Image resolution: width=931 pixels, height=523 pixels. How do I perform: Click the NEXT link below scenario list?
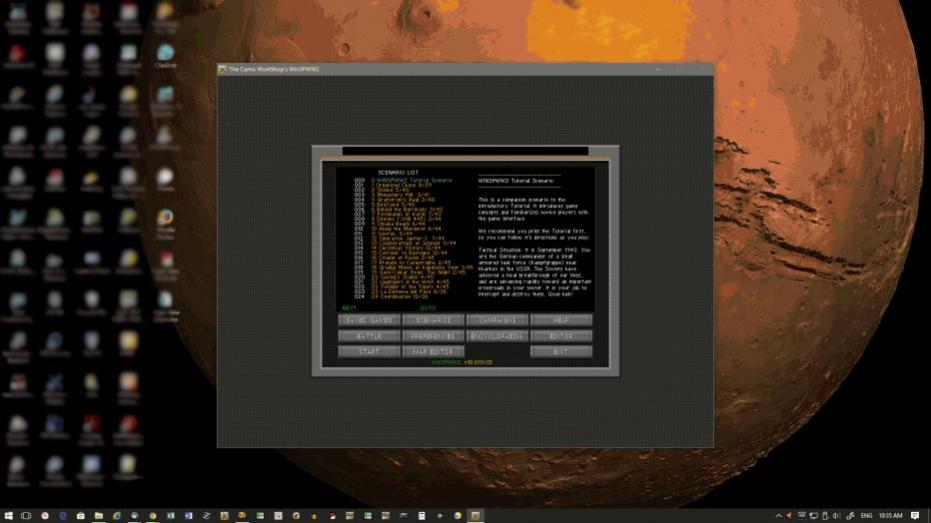349,308
